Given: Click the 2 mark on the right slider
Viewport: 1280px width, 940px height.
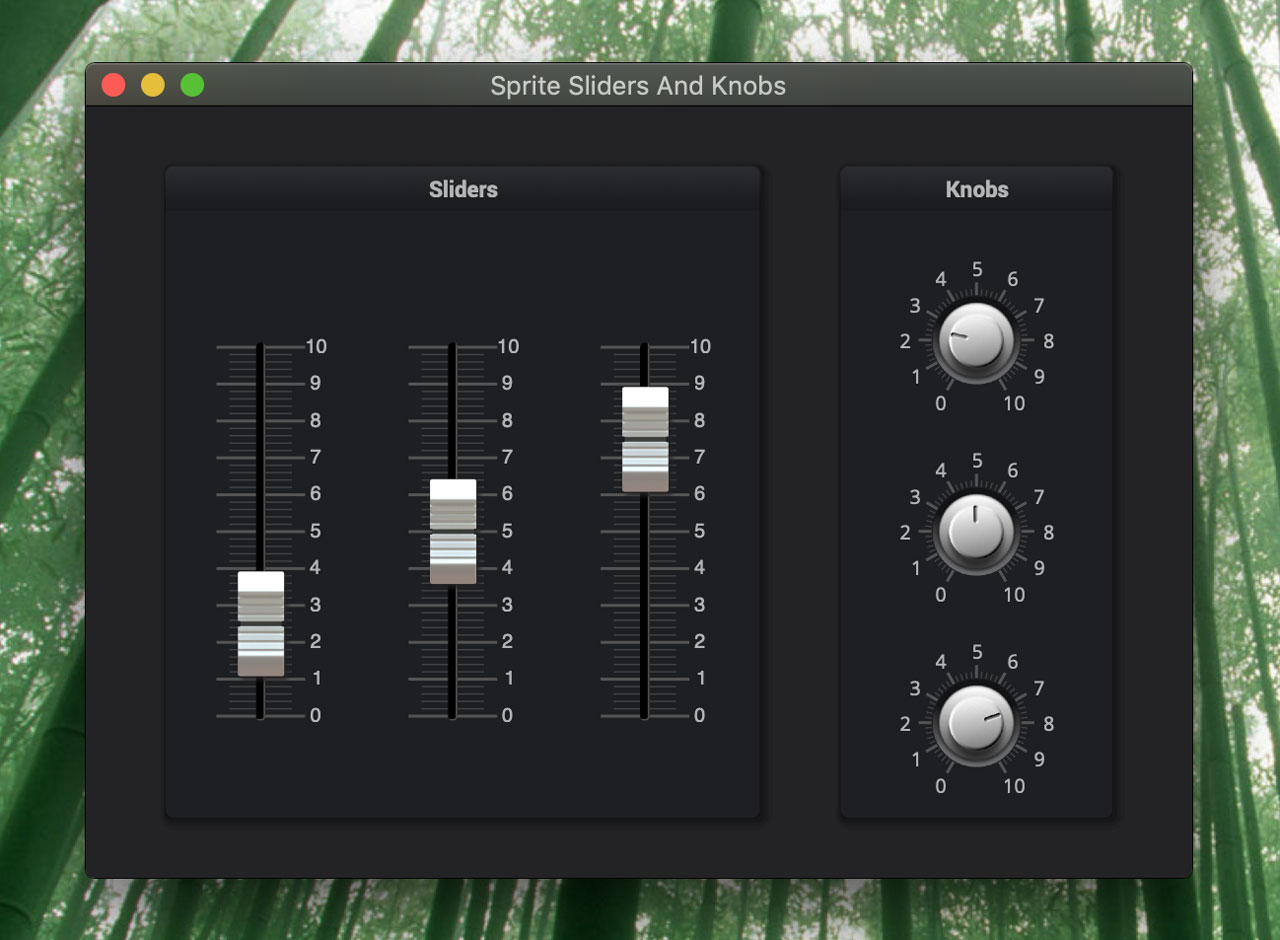Looking at the screenshot, I should click(699, 641).
